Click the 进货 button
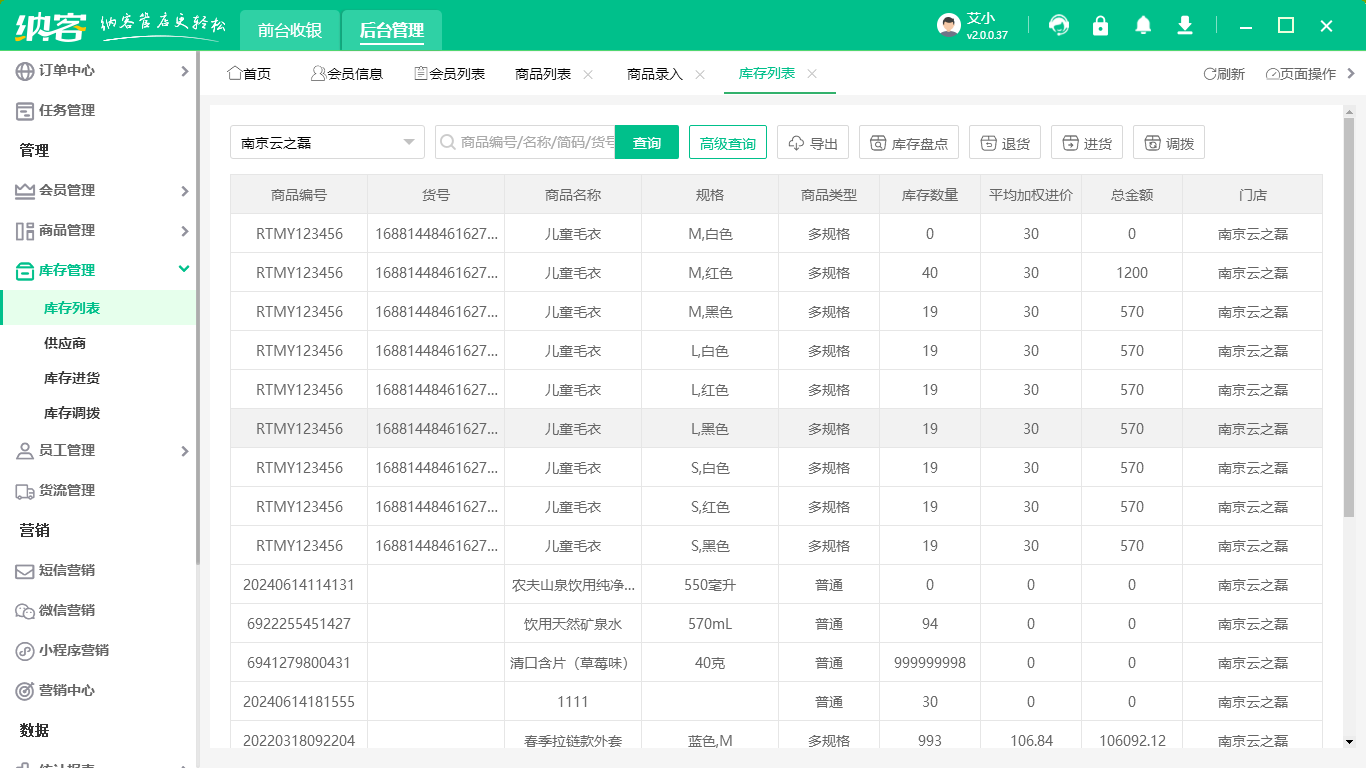Screen dimensions: 1366x768 click(1087, 142)
